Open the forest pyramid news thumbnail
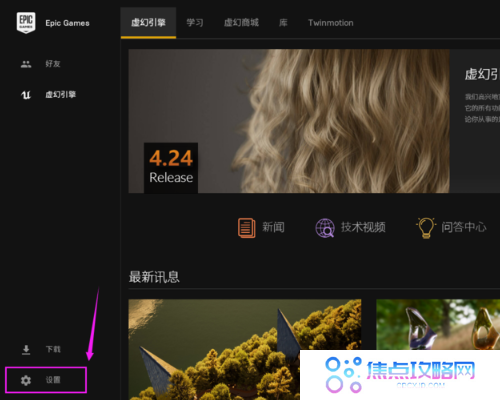Viewport: 500px width, 400px height. [245, 349]
